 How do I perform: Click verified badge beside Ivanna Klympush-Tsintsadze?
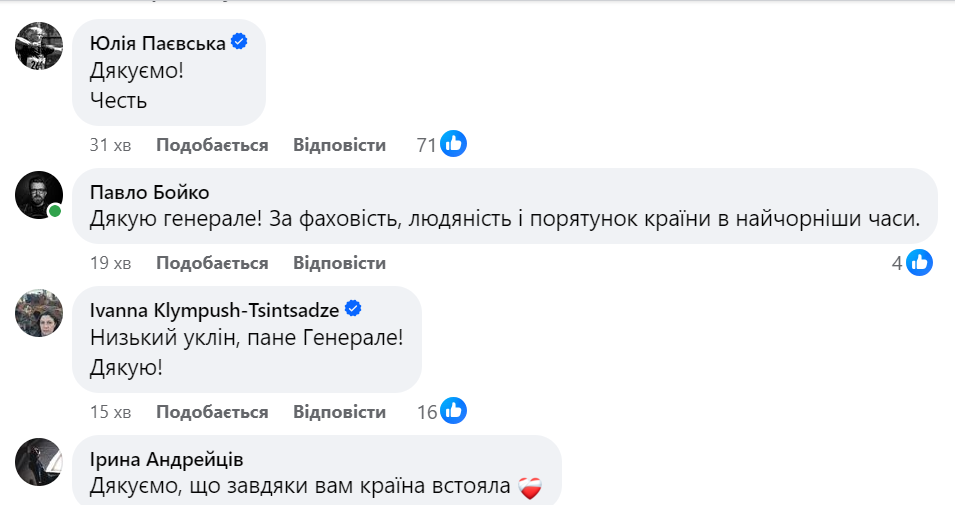pyautogui.click(x=353, y=308)
